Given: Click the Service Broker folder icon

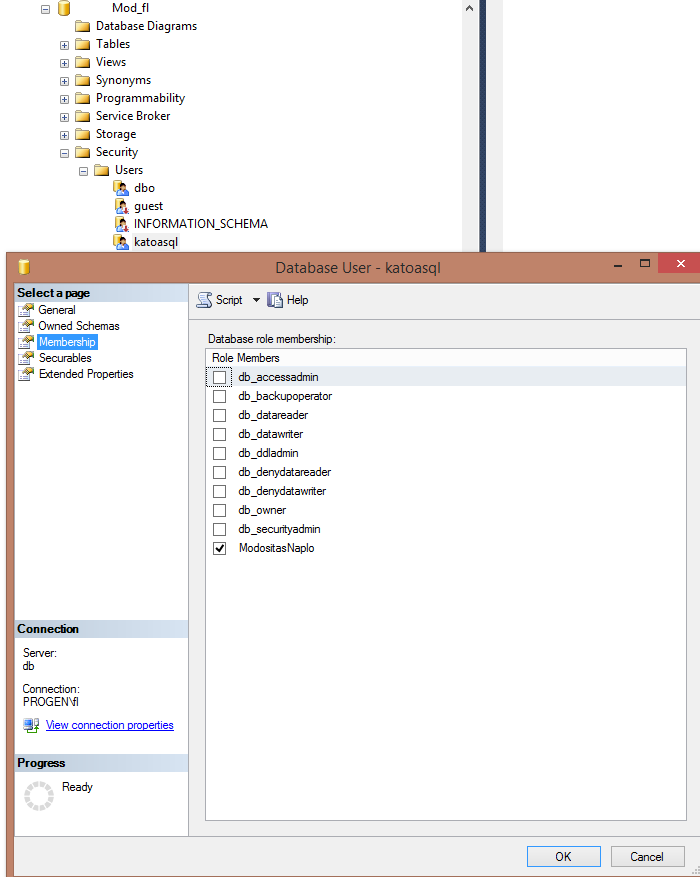Looking at the screenshot, I should pos(83,116).
